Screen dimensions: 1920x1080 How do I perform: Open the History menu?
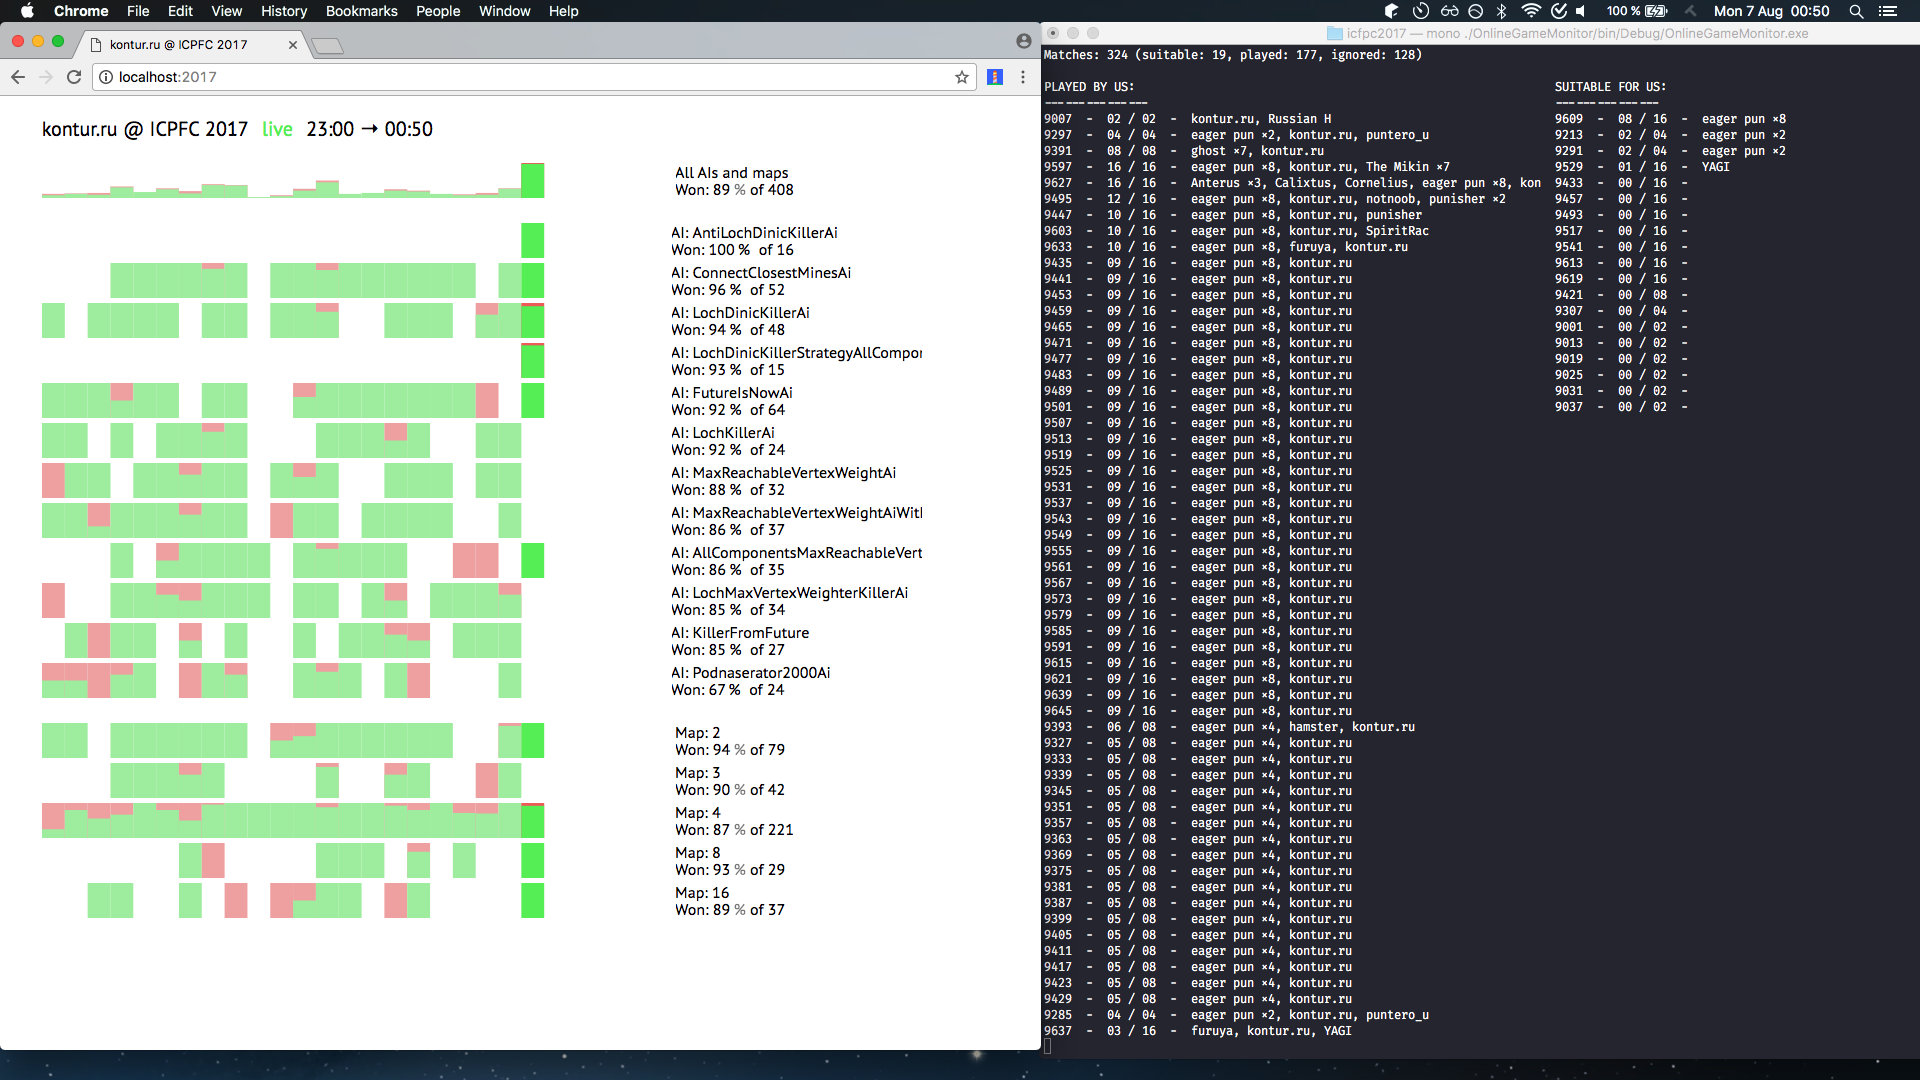(284, 11)
